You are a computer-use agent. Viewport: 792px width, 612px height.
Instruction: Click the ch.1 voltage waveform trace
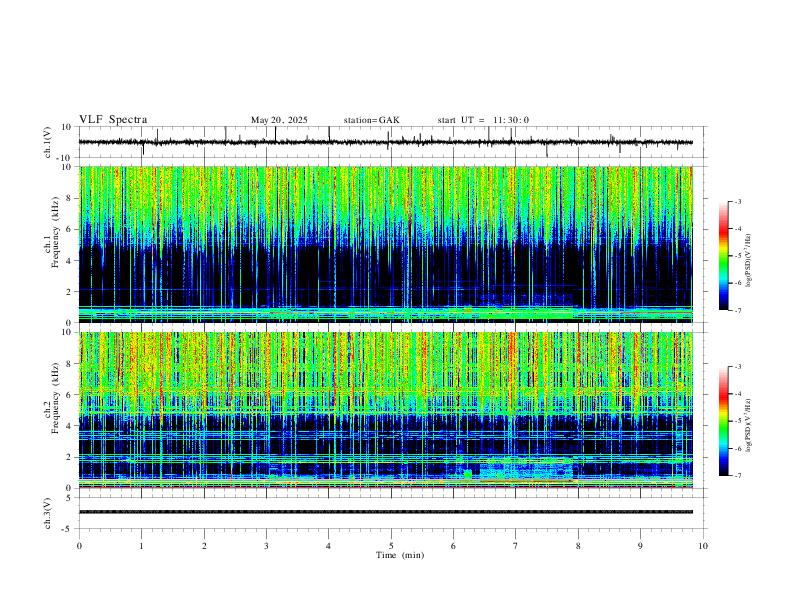[385, 142]
